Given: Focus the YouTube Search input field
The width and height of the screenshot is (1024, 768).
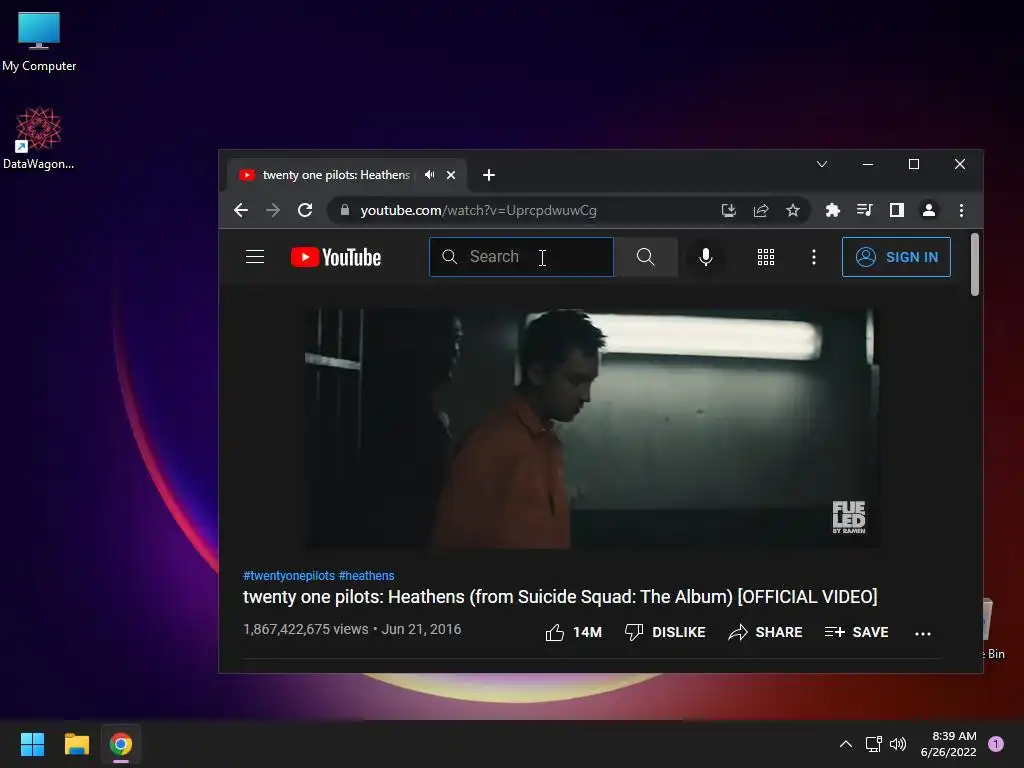Looking at the screenshot, I should coord(521,257).
